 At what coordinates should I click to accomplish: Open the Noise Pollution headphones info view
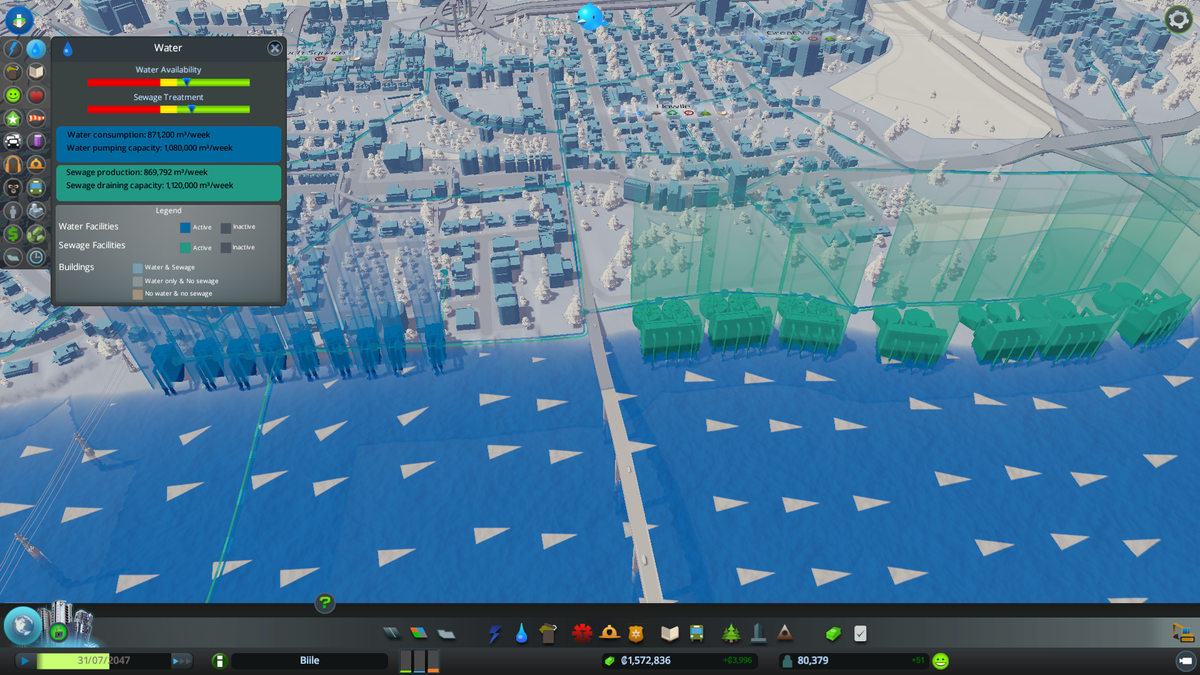tap(13, 164)
